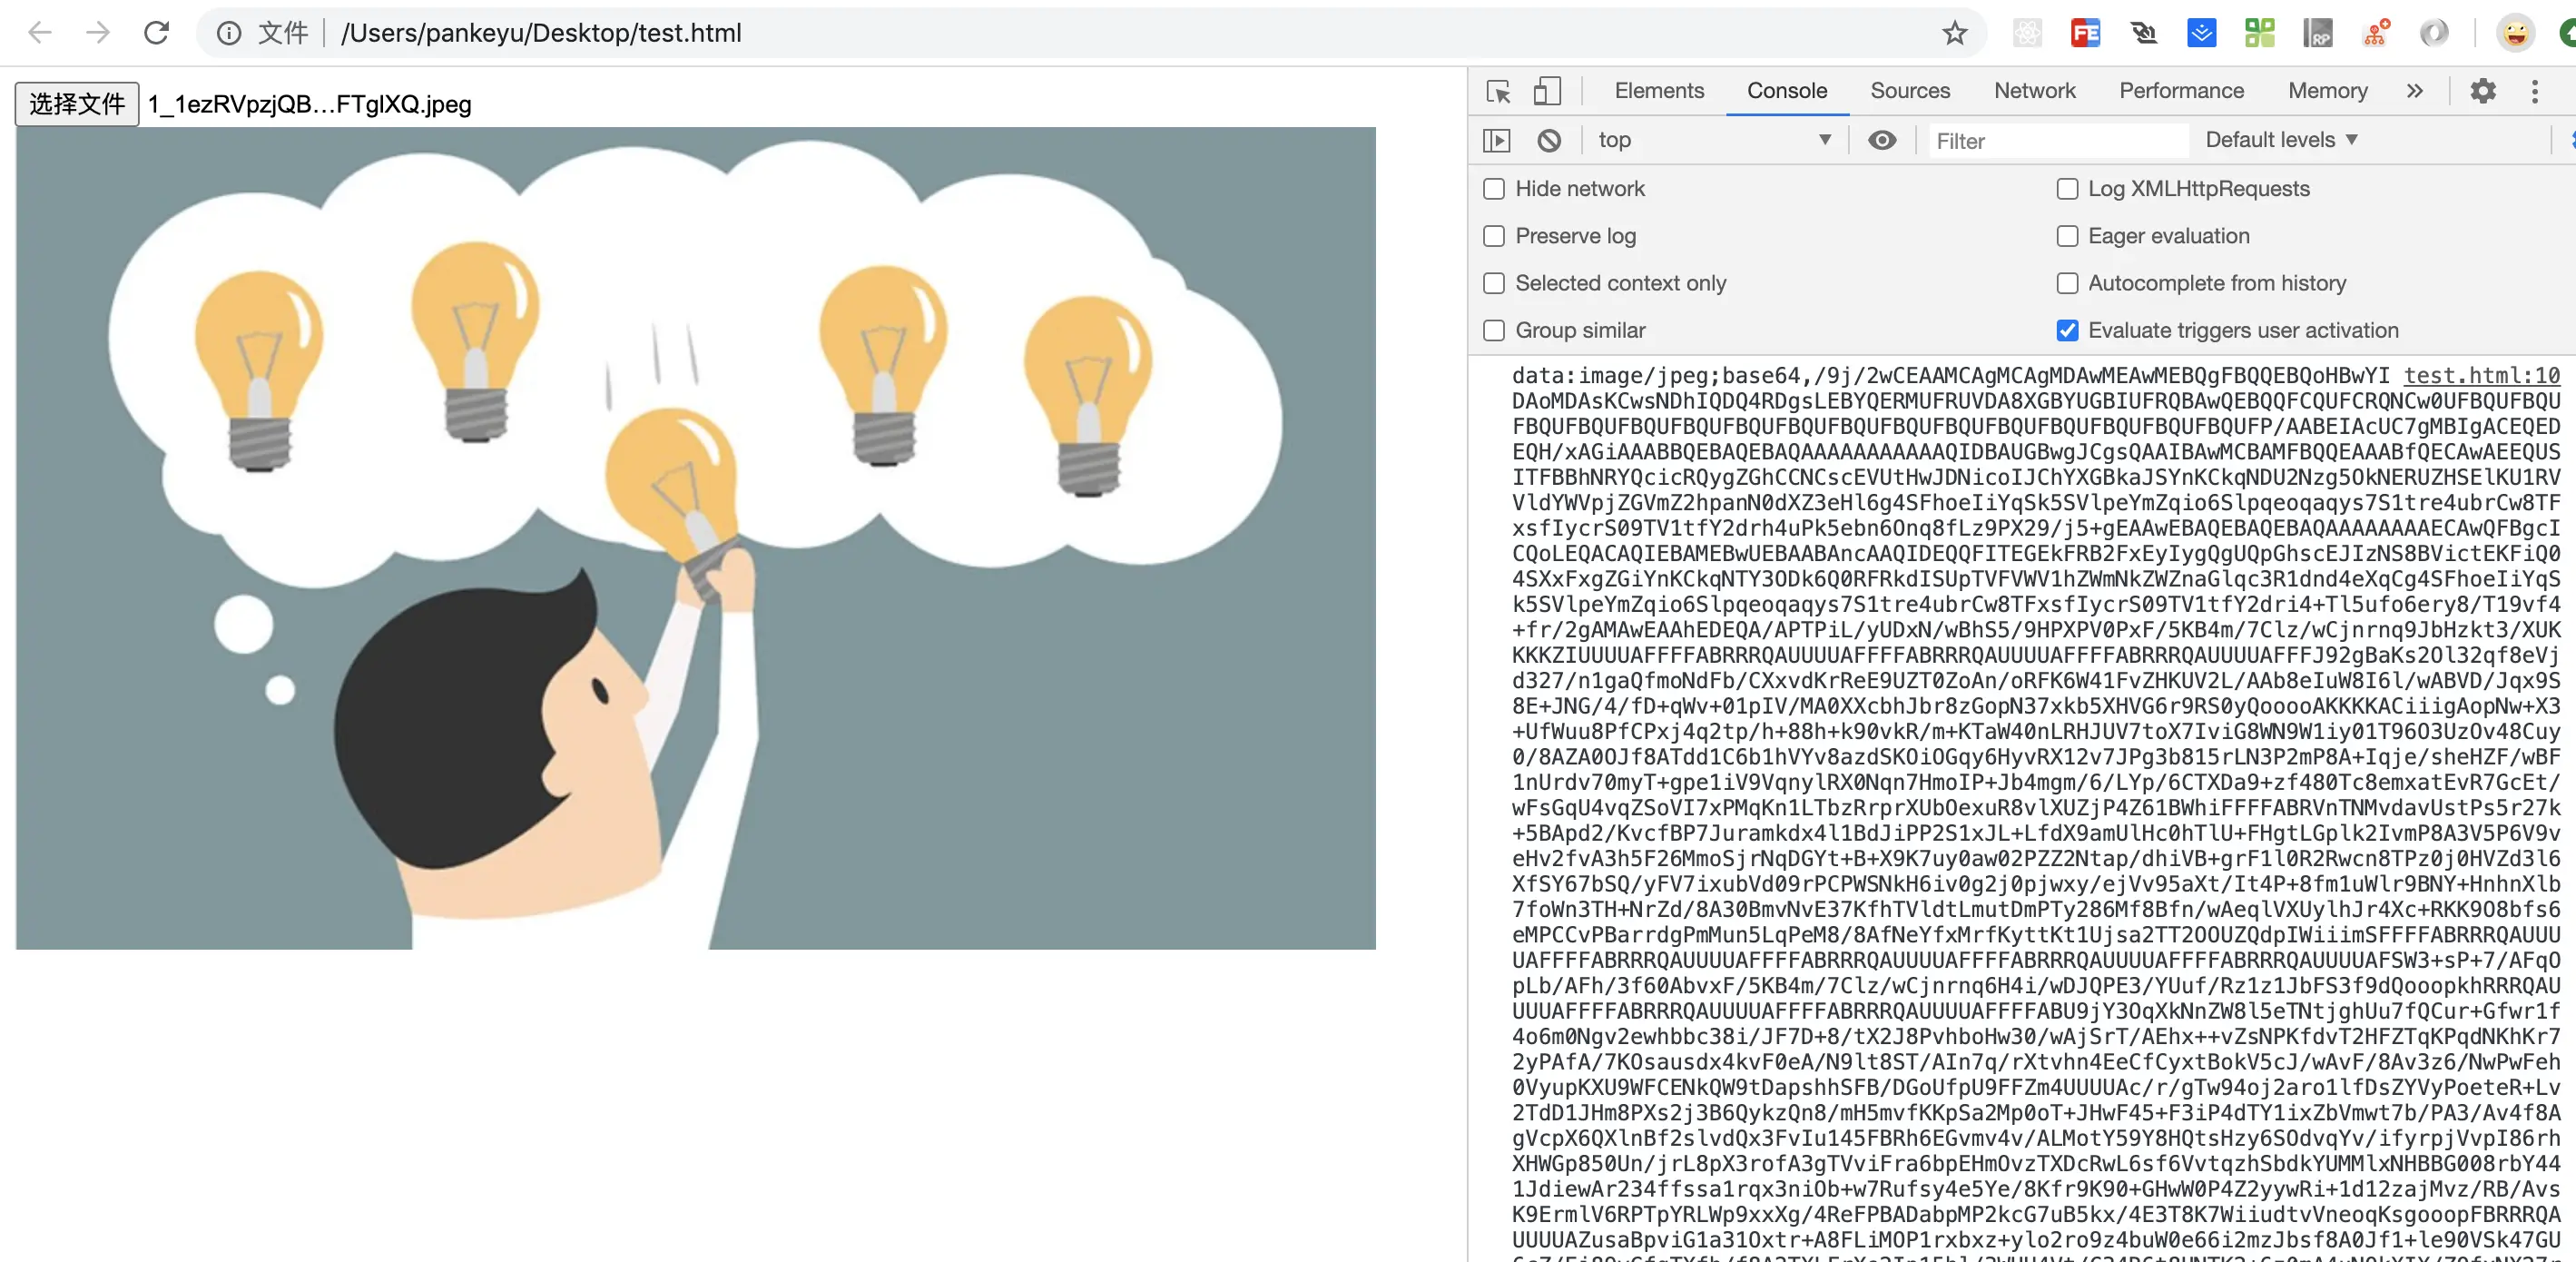Reload the page
This screenshot has height=1262, width=2576.
tap(156, 33)
